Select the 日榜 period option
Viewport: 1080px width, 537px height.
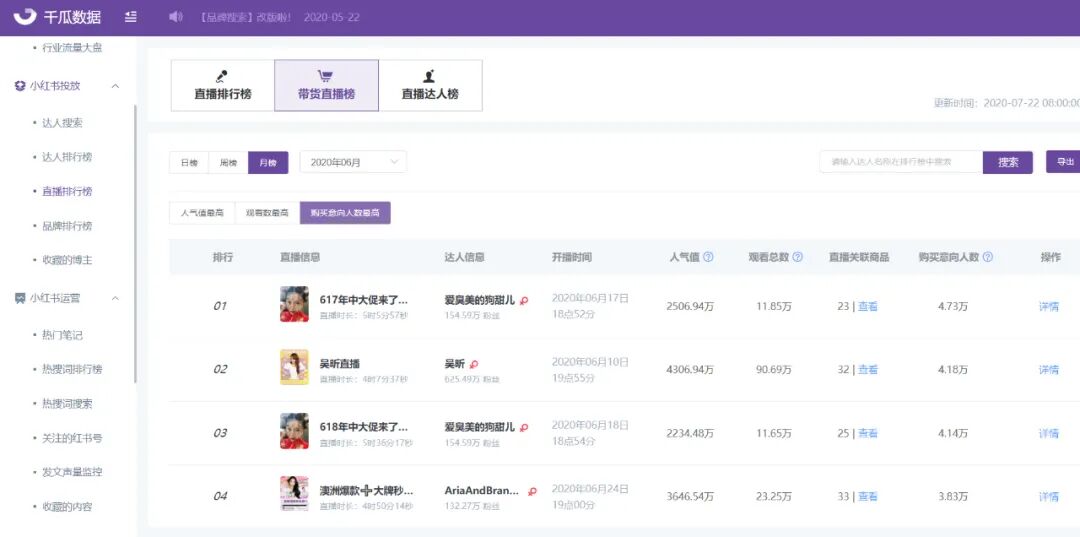click(189, 162)
